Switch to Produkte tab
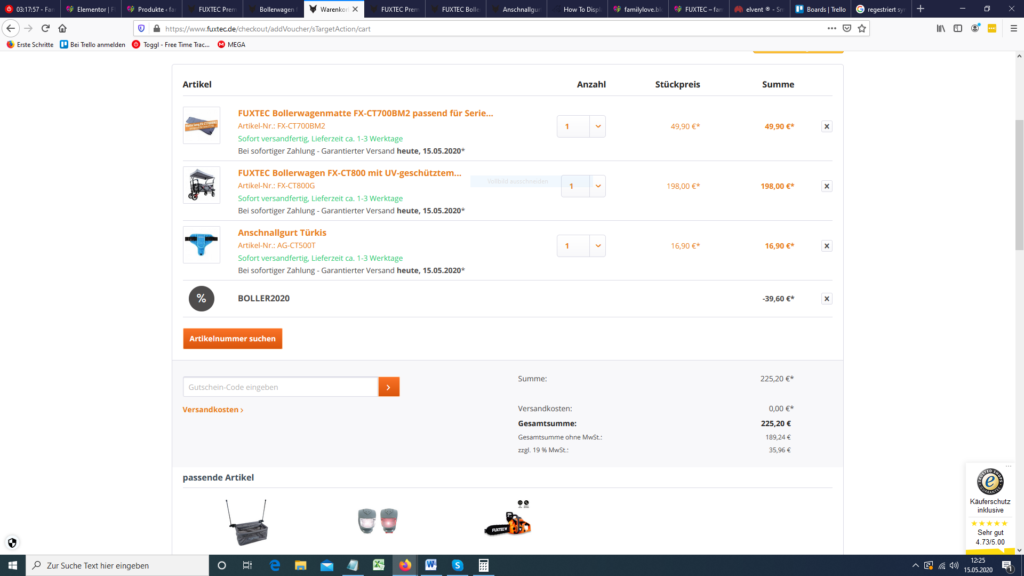This screenshot has height=576, width=1024. click(x=151, y=9)
